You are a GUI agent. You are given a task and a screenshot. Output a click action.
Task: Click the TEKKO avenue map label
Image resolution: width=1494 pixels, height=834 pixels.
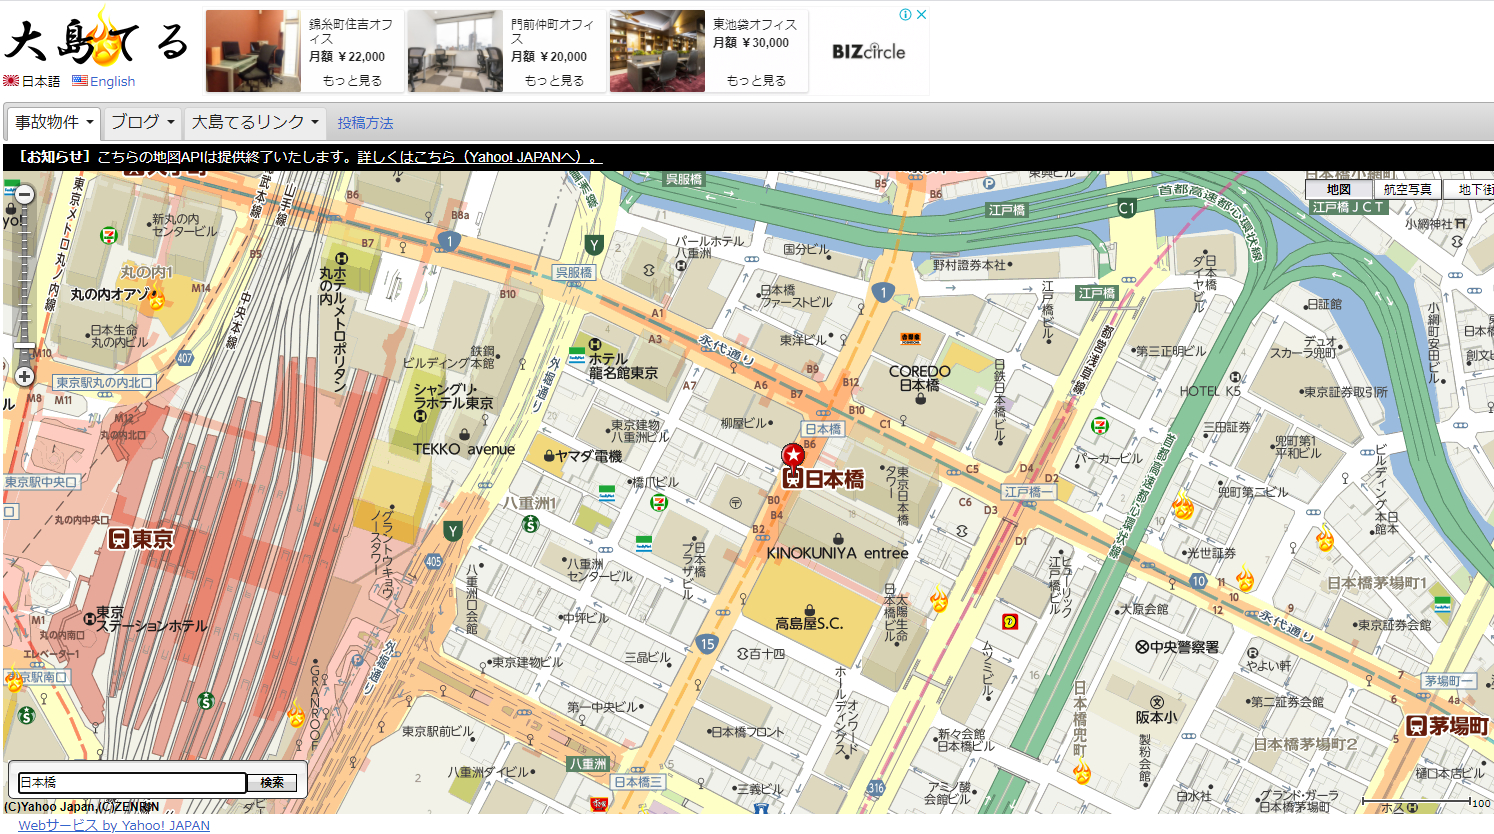point(464,450)
